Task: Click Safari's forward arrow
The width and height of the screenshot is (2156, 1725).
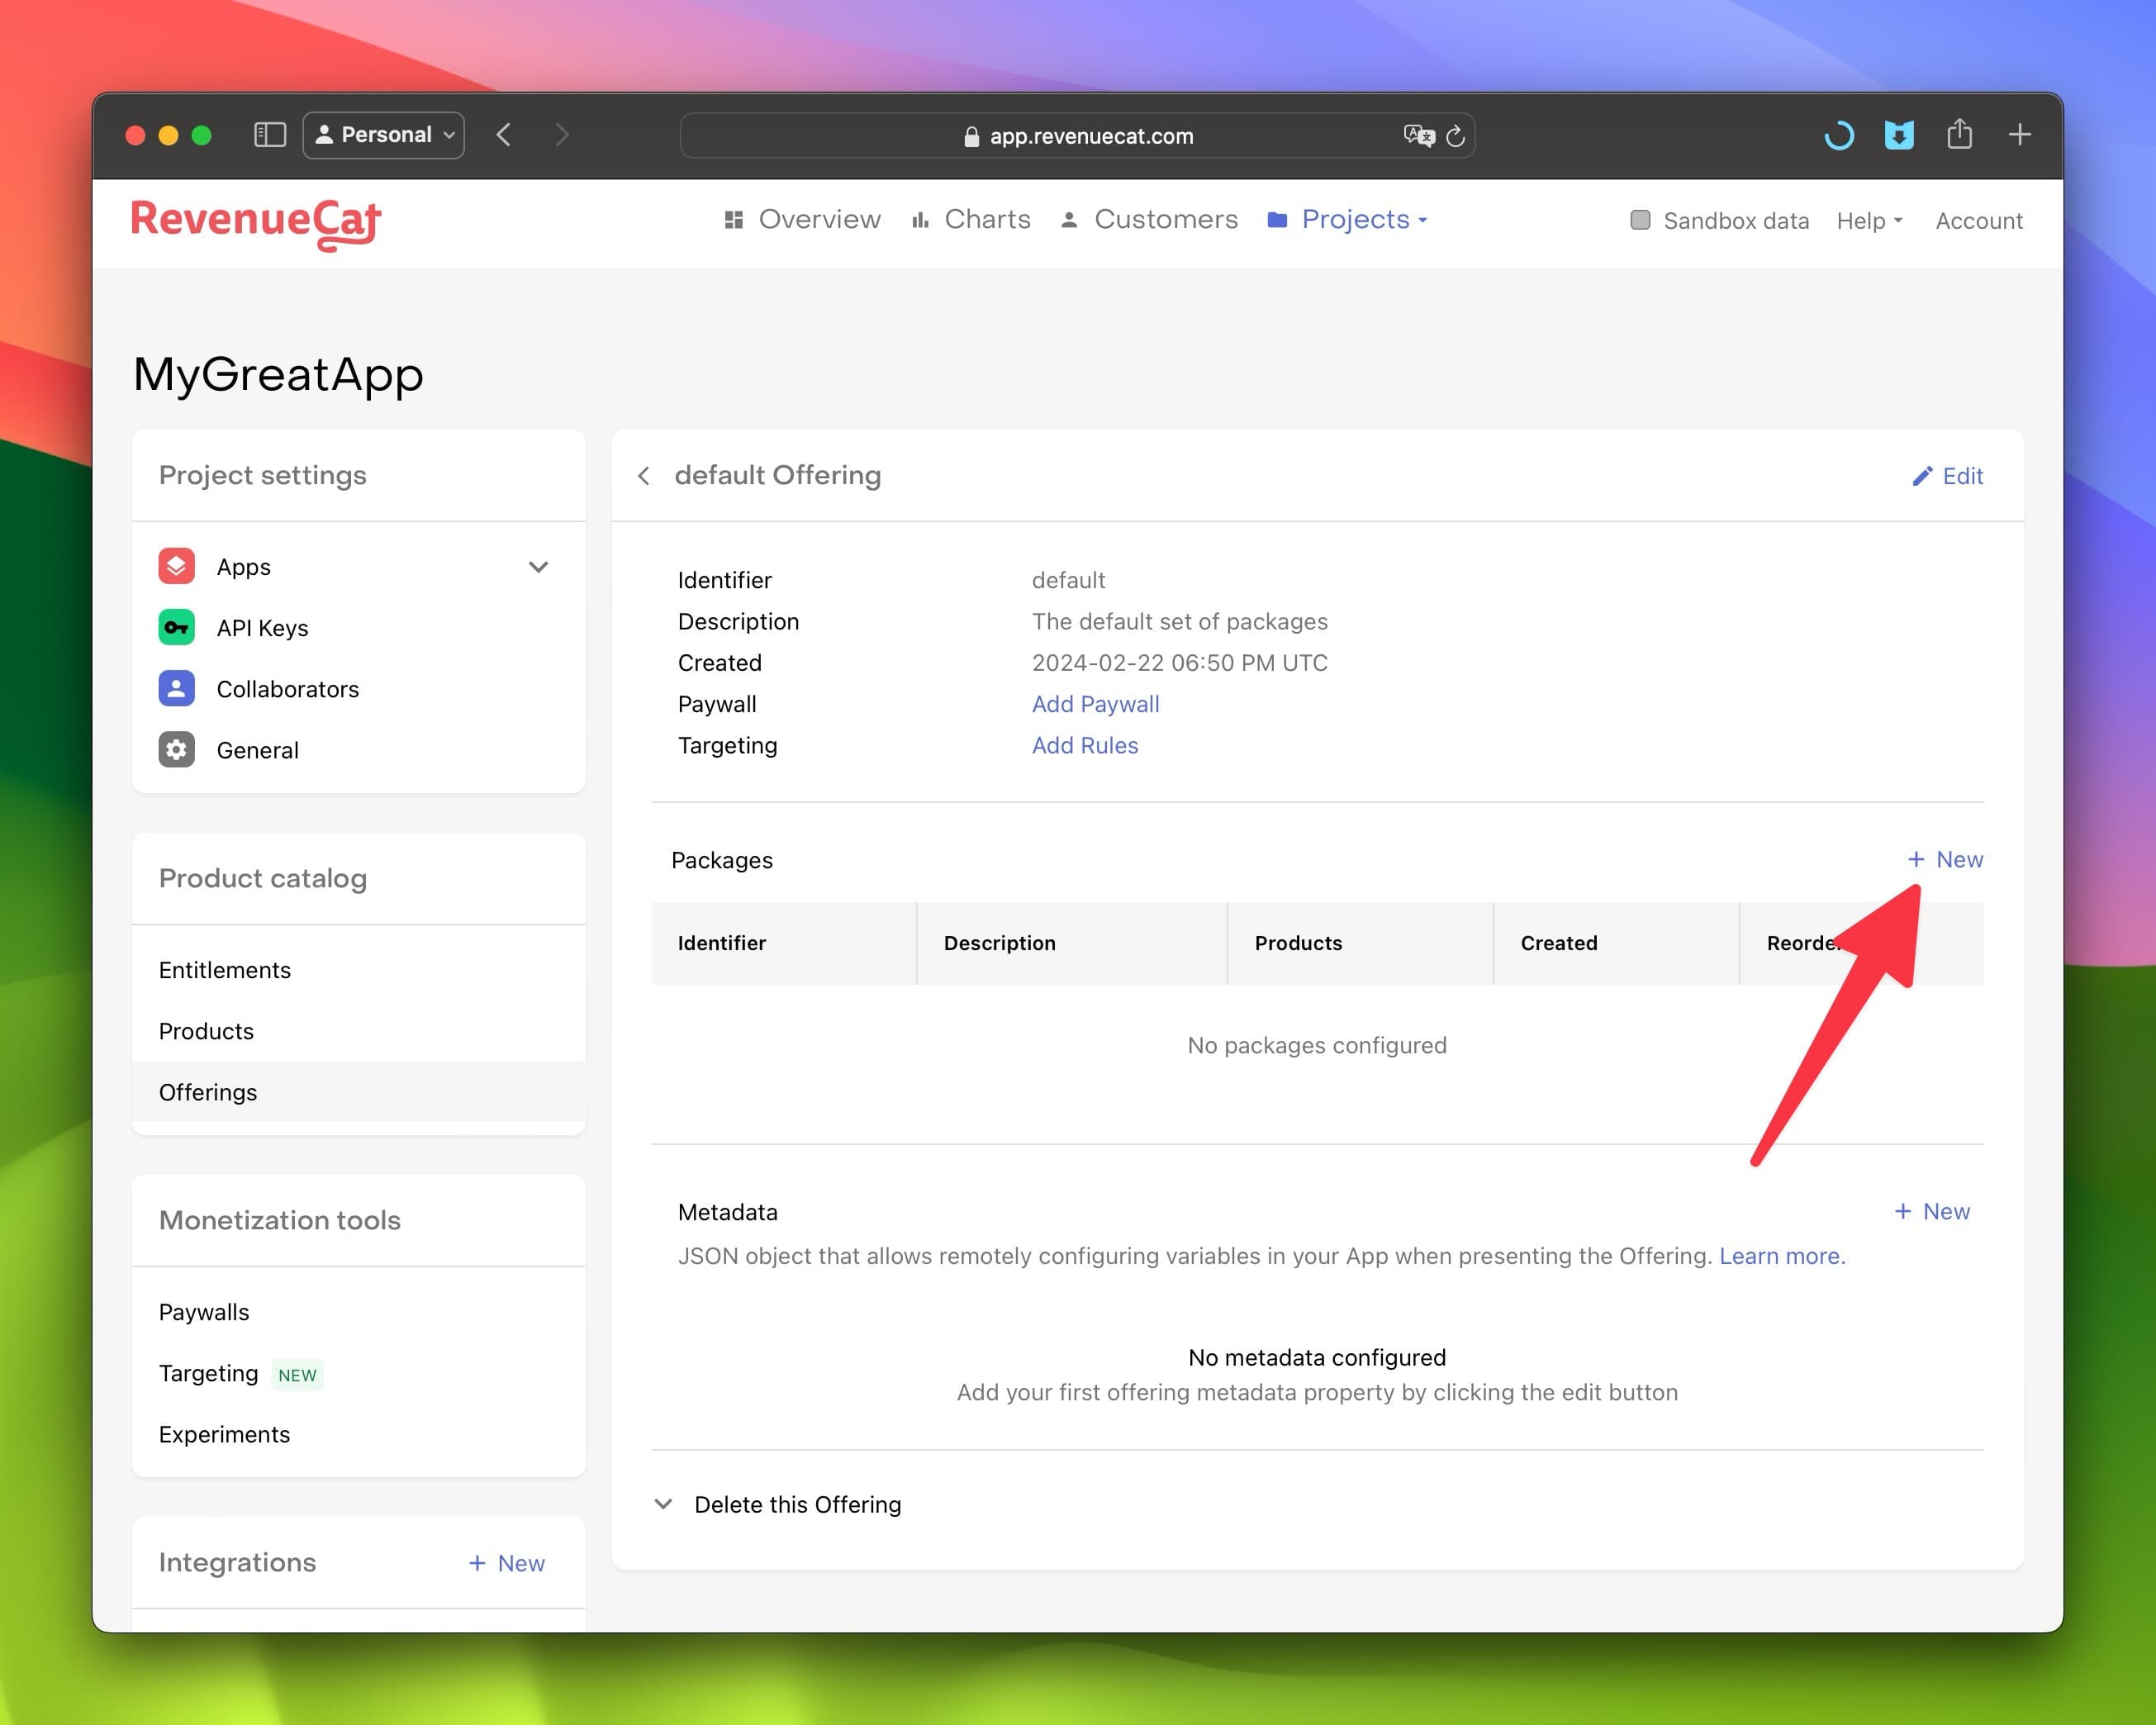Action: tap(562, 135)
